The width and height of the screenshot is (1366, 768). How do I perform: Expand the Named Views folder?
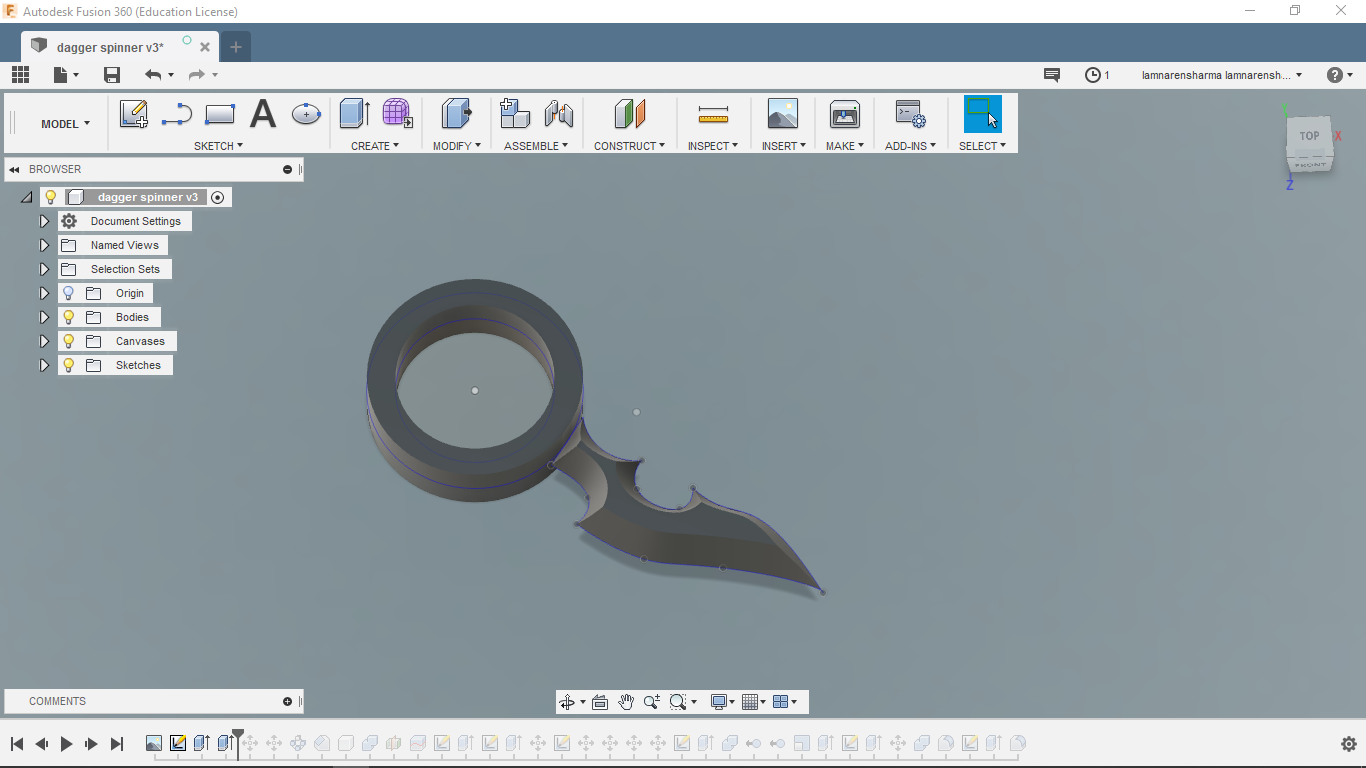coord(44,245)
